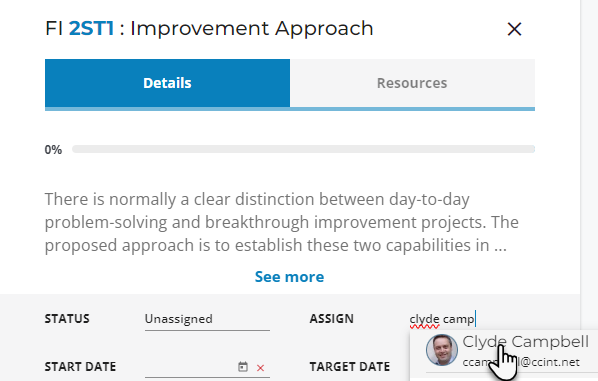This screenshot has width=598, height=381.
Task: Clear the Start Date with red x
Action: 260,368
